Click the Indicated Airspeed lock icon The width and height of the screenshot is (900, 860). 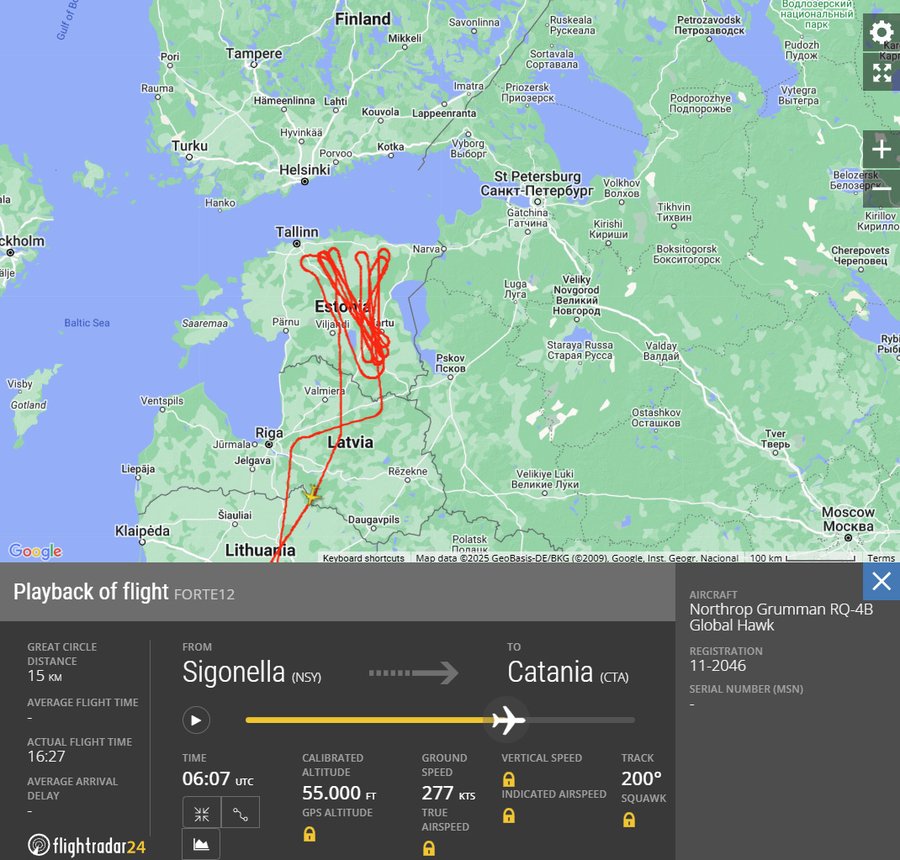tap(509, 815)
